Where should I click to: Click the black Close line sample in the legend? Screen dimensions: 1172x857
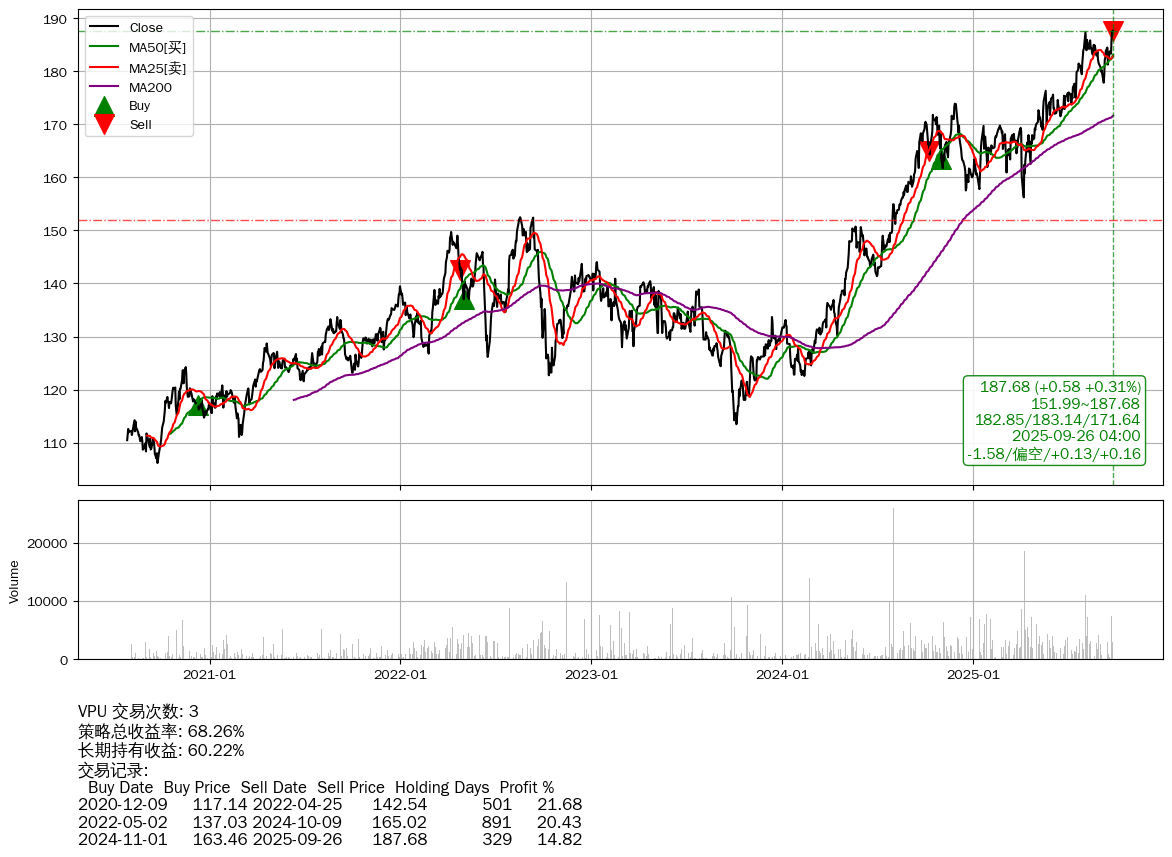point(104,28)
